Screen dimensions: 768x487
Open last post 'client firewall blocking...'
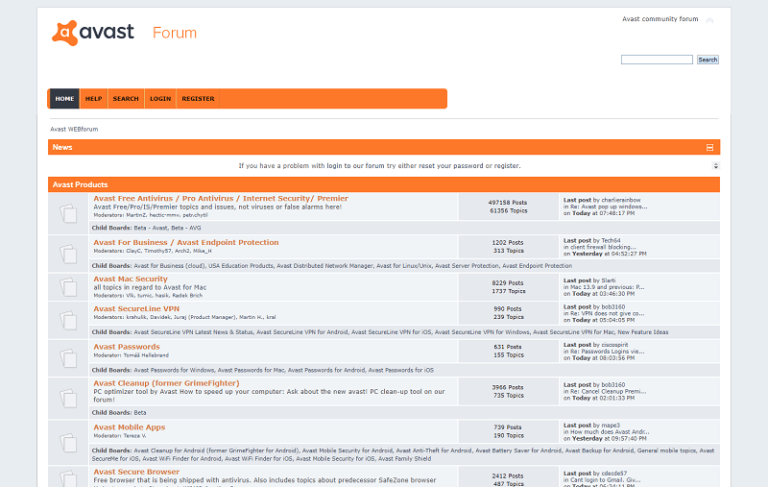coord(603,247)
